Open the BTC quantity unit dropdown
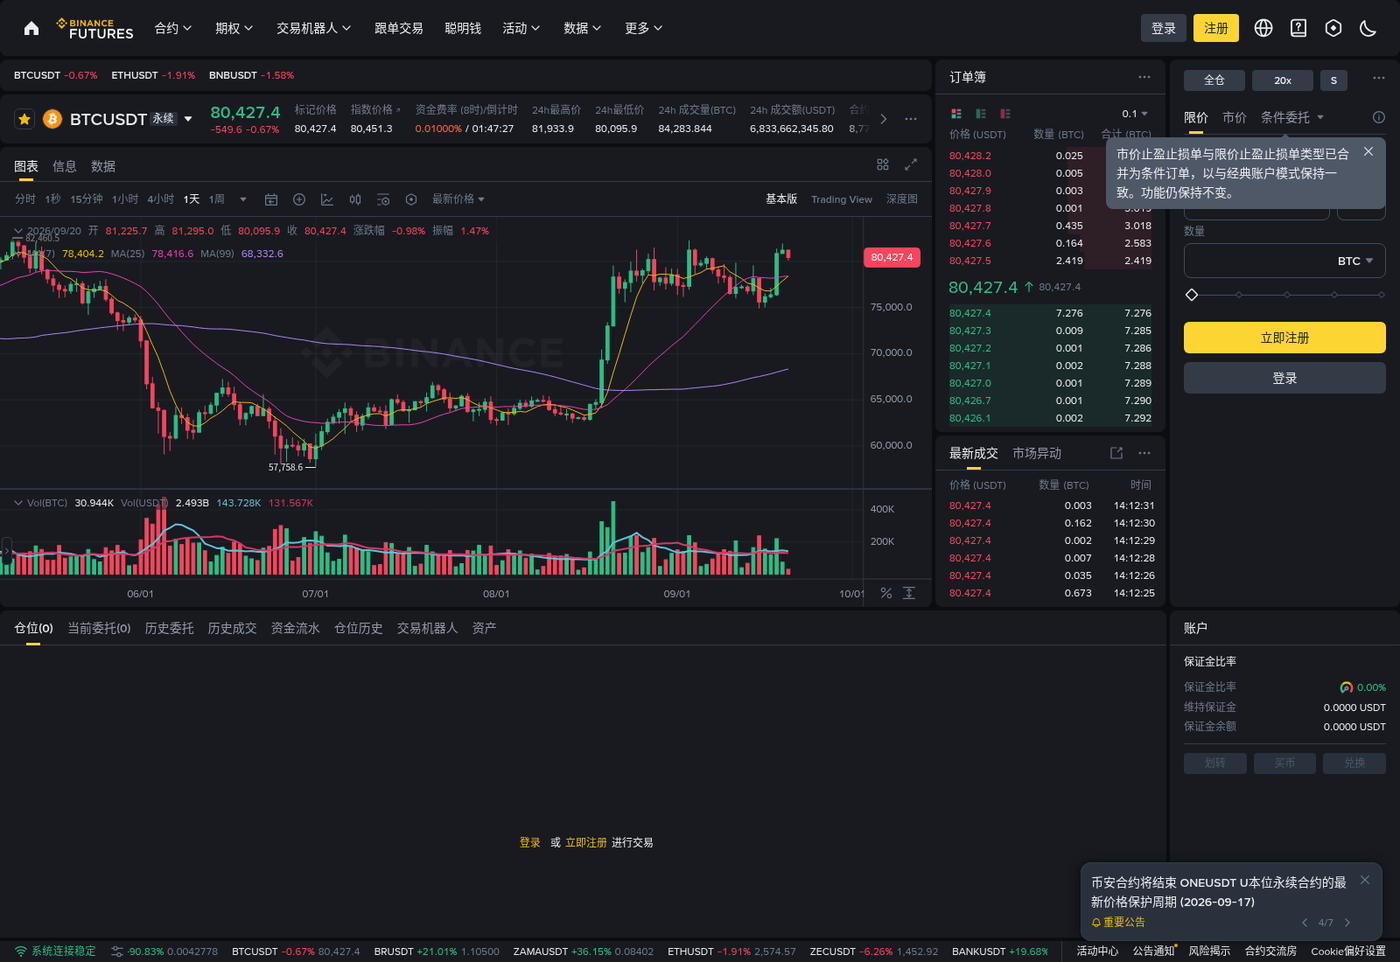Viewport: 1400px width, 962px height. (x=1355, y=261)
